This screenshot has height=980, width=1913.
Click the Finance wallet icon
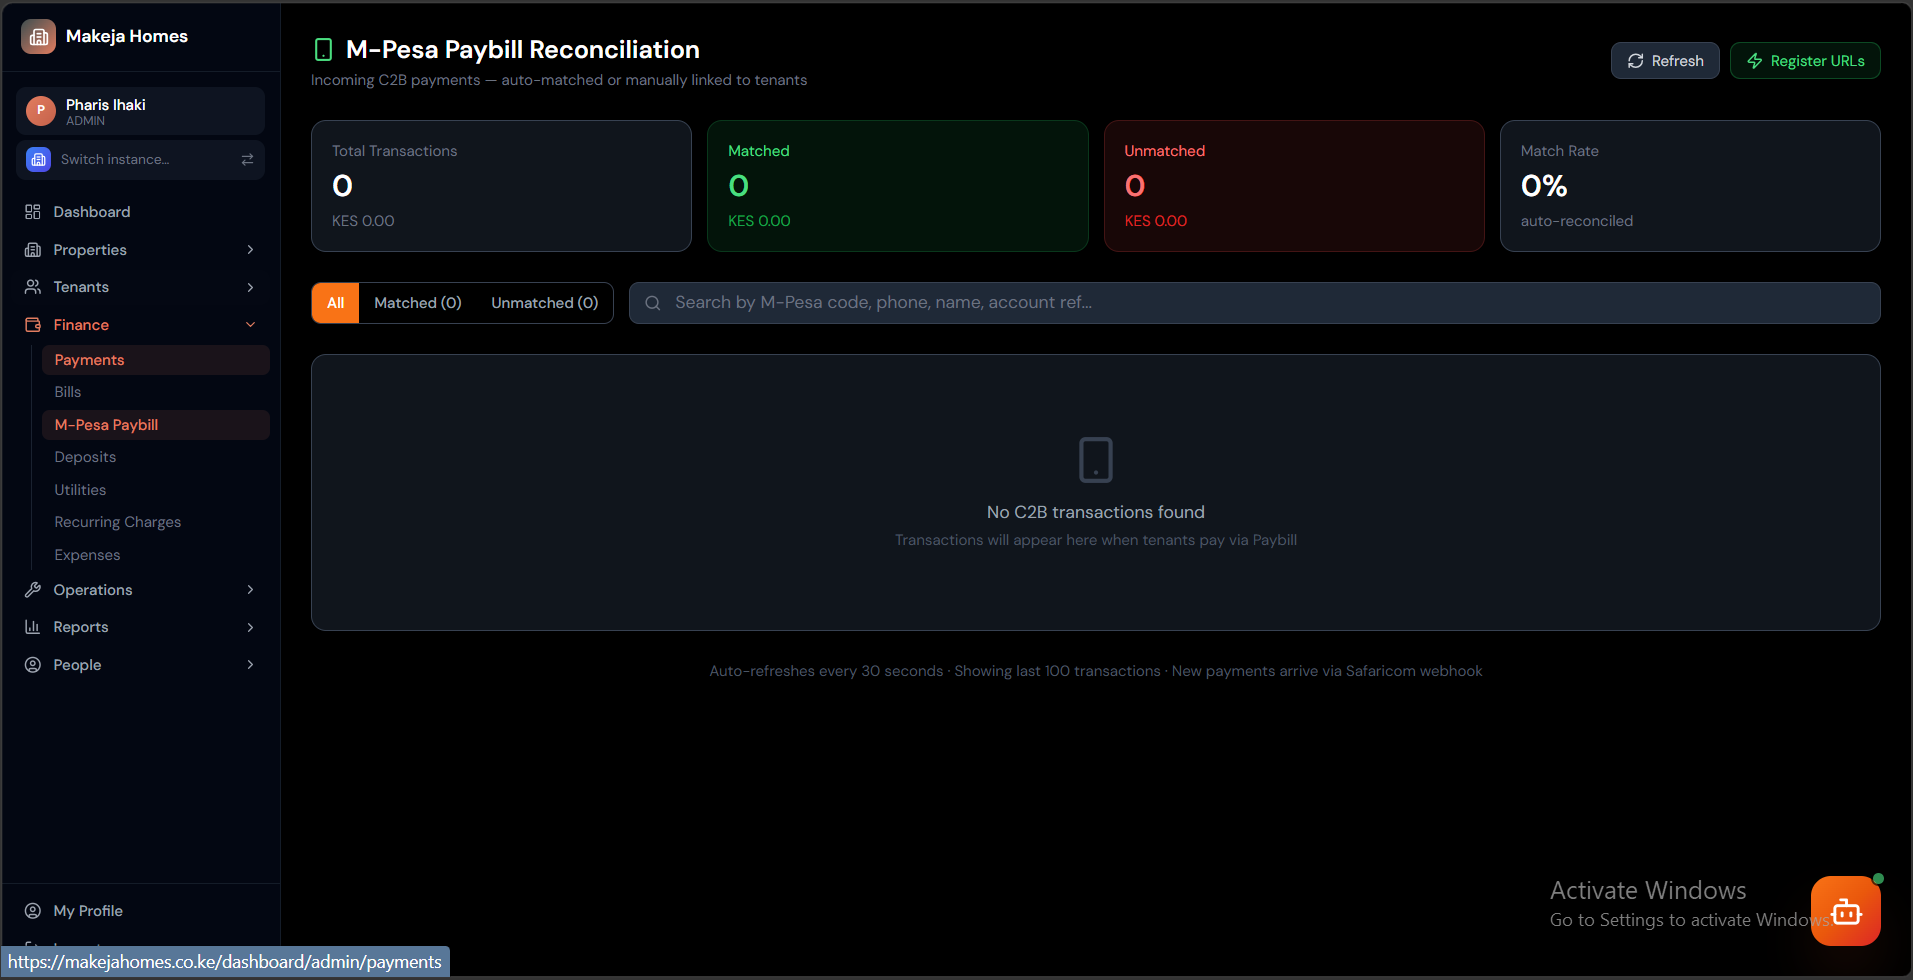[33, 325]
